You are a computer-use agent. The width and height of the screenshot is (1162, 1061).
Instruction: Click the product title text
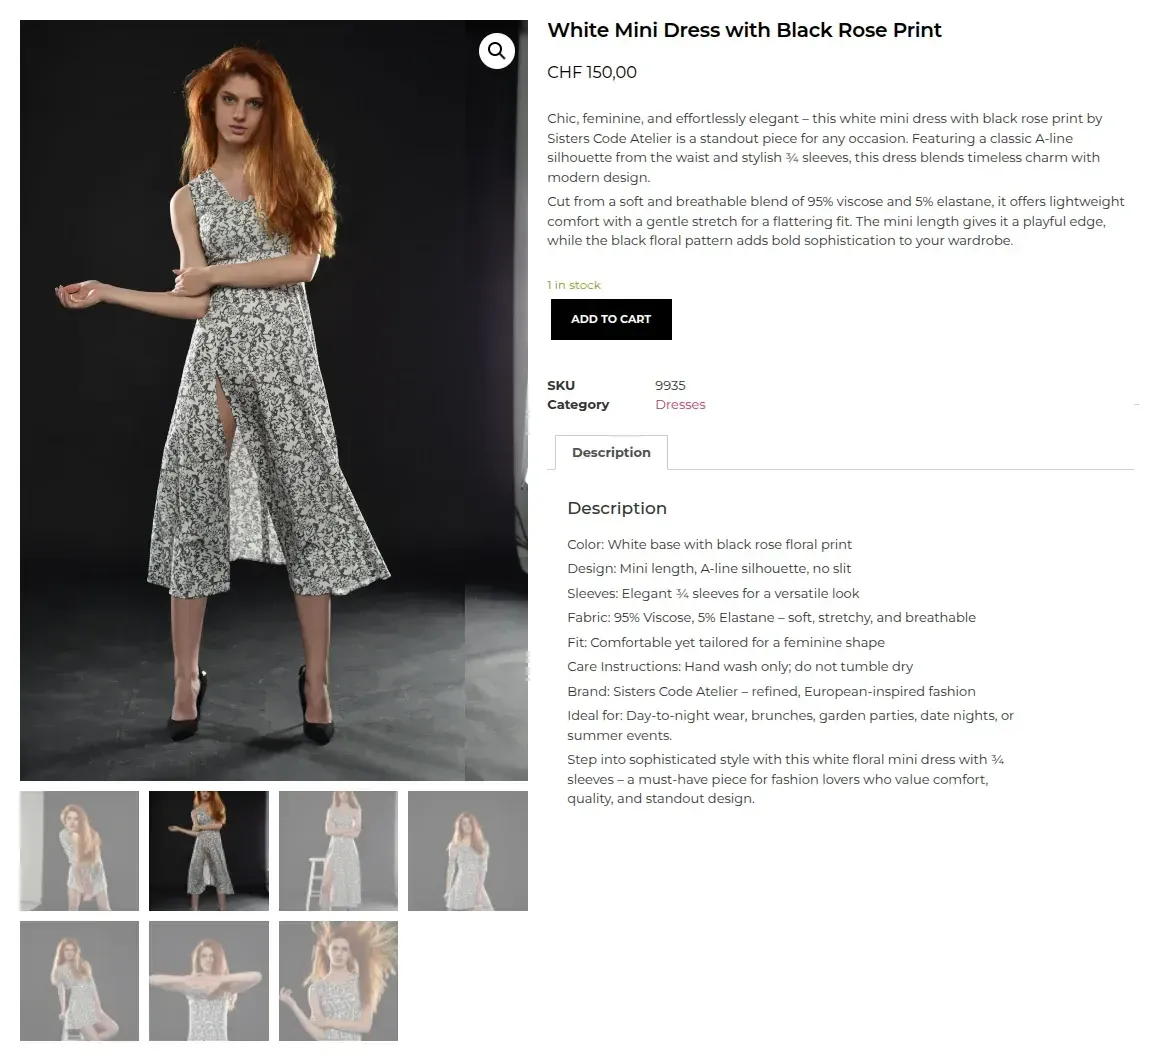[x=744, y=30]
